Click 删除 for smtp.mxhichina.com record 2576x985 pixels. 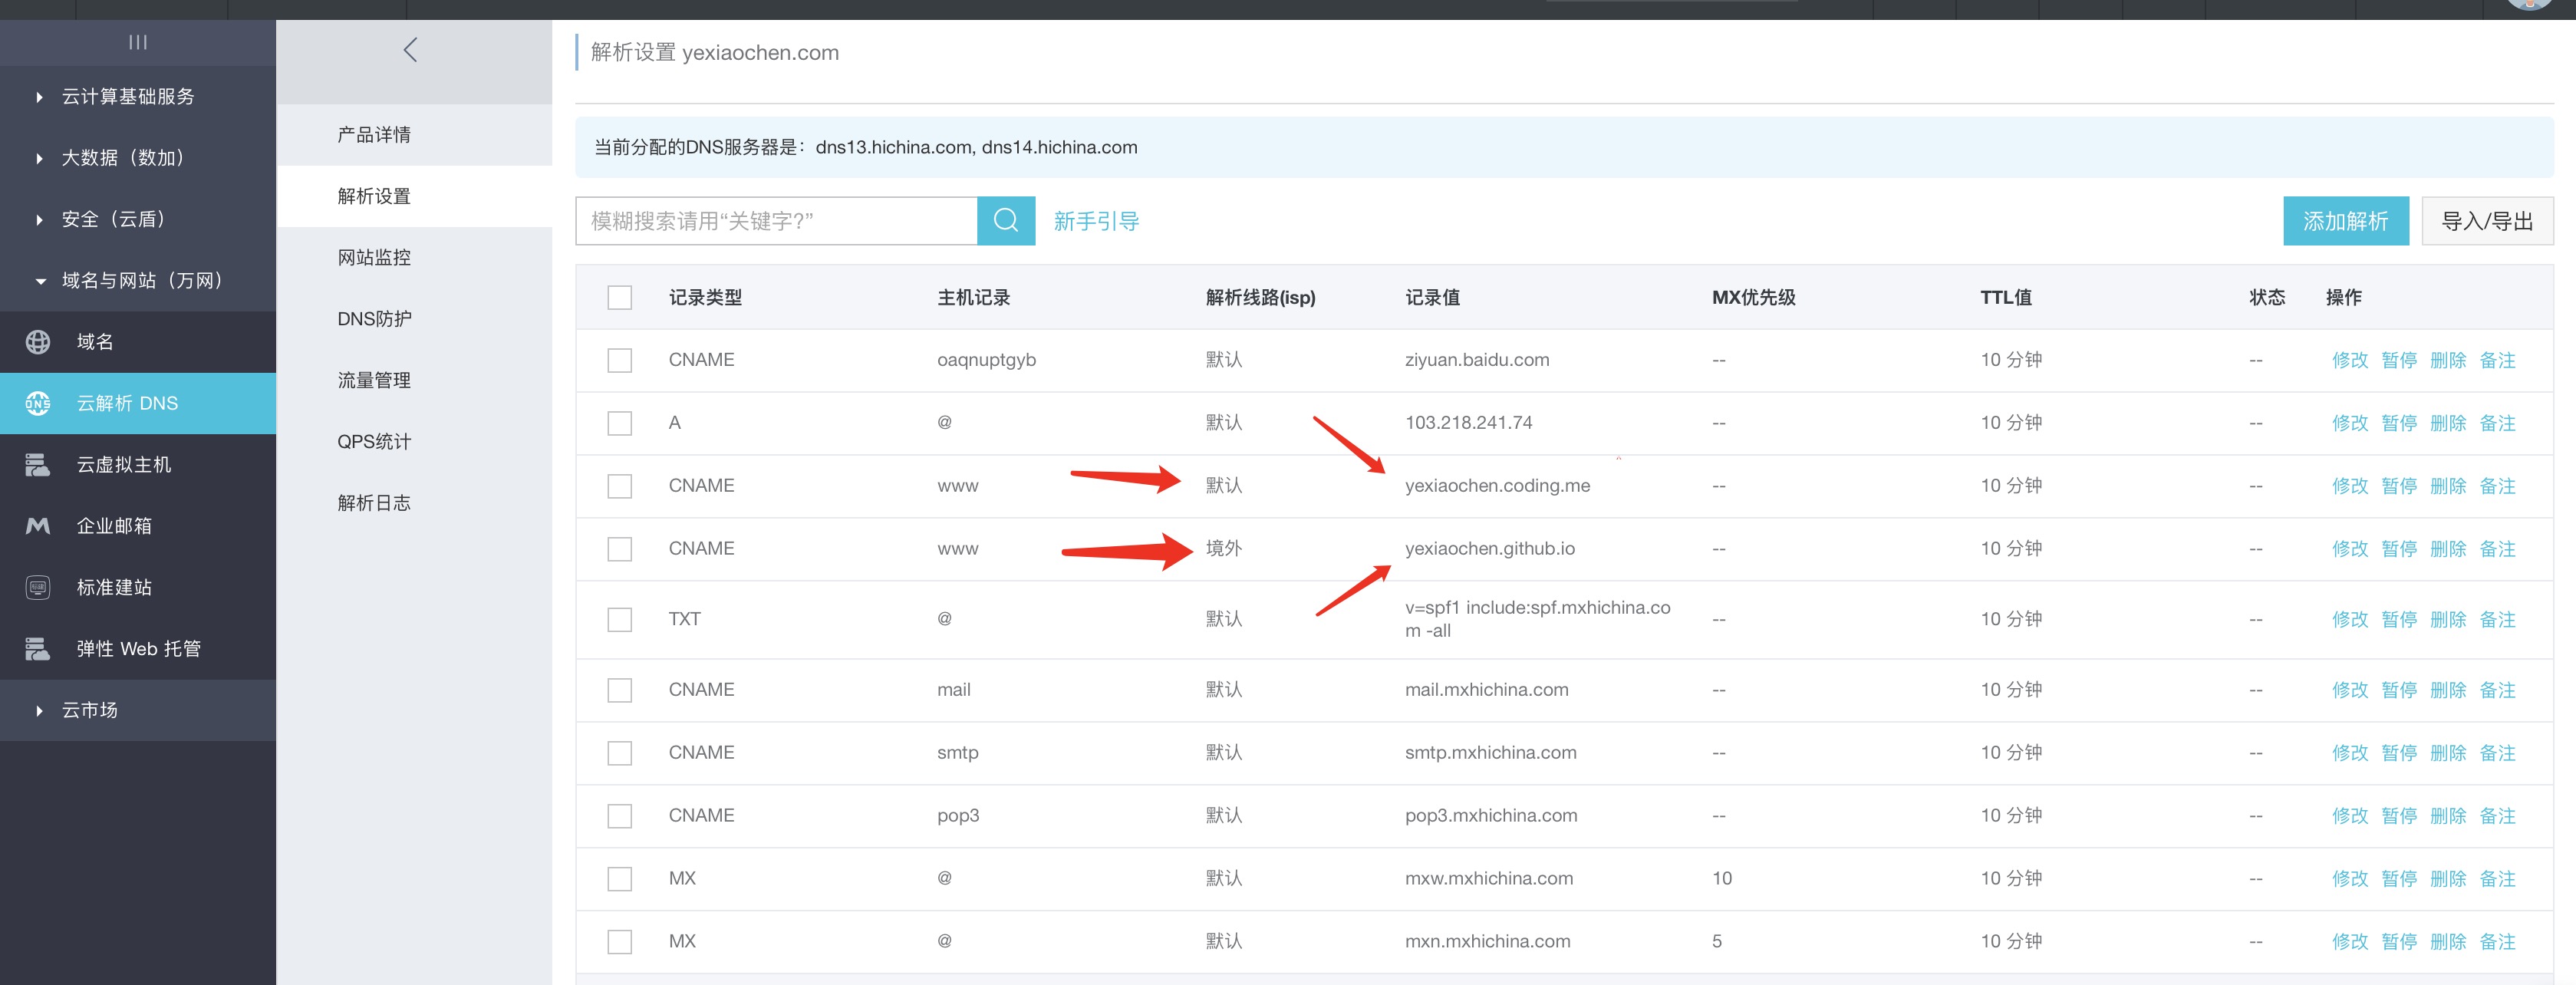point(2448,753)
